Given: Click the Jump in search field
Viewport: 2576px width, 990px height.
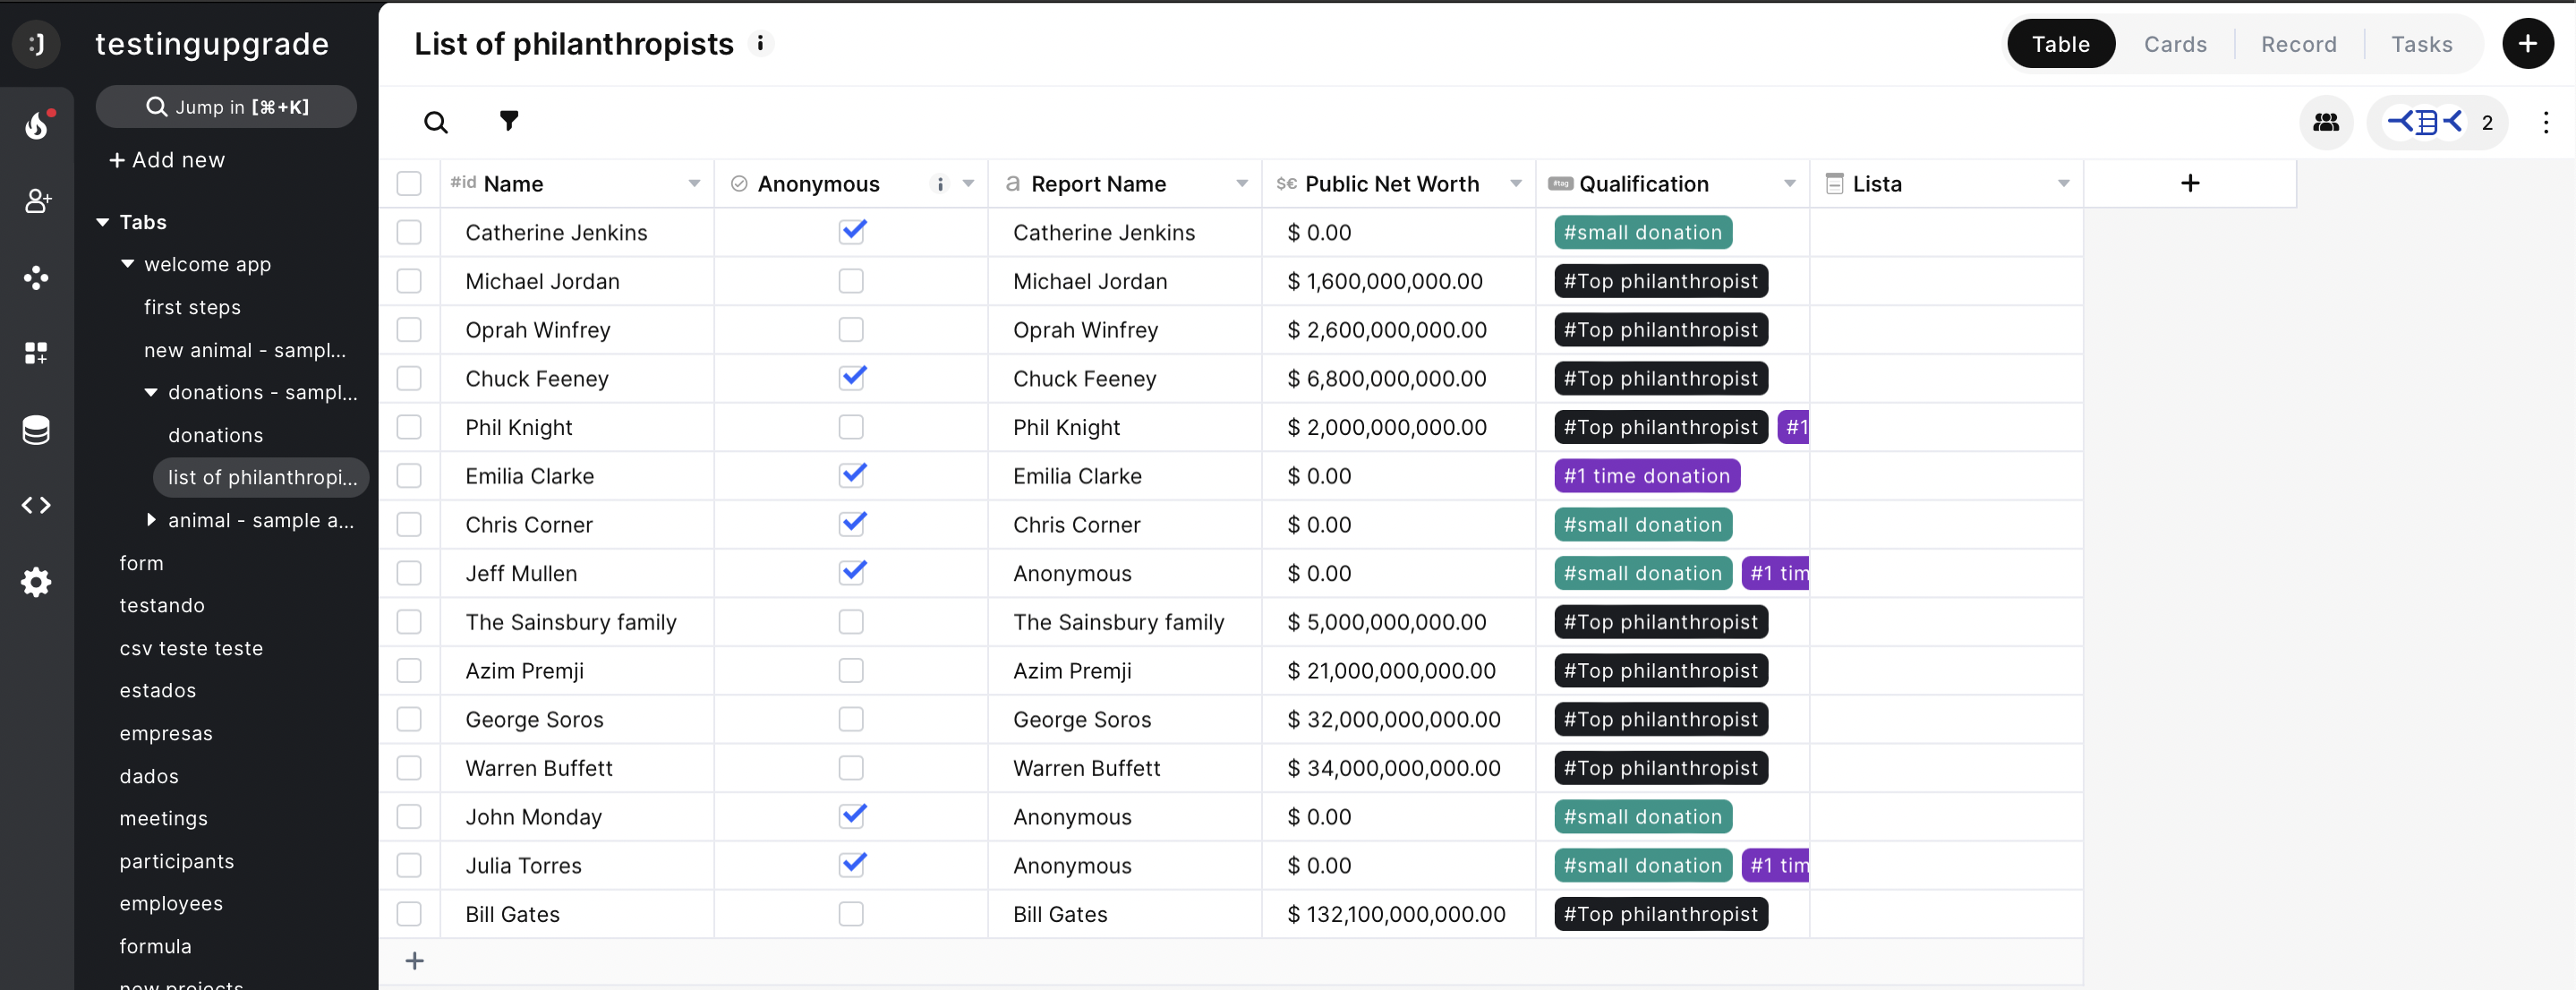Looking at the screenshot, I should pos(226,107).
